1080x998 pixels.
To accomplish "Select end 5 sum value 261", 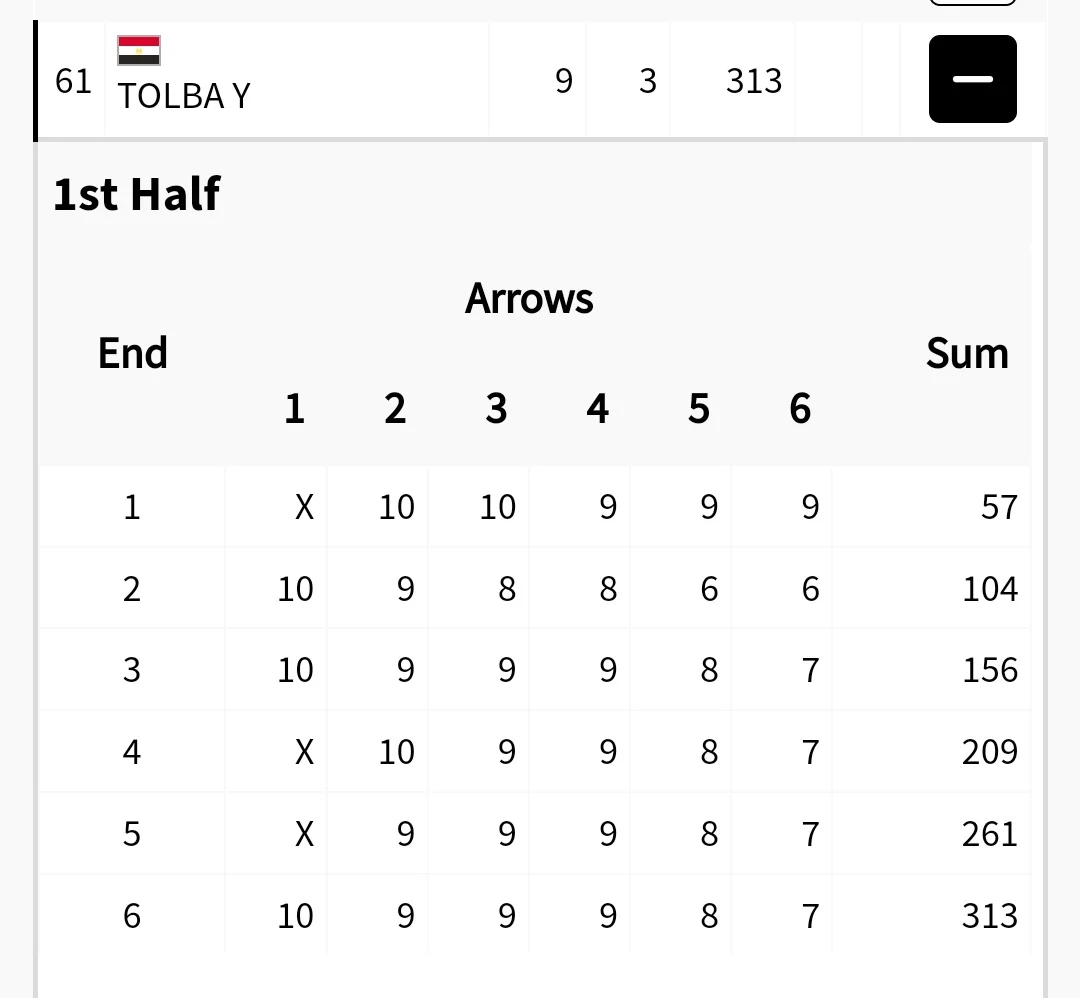I will pyautogui.click(x=990, y=833).
